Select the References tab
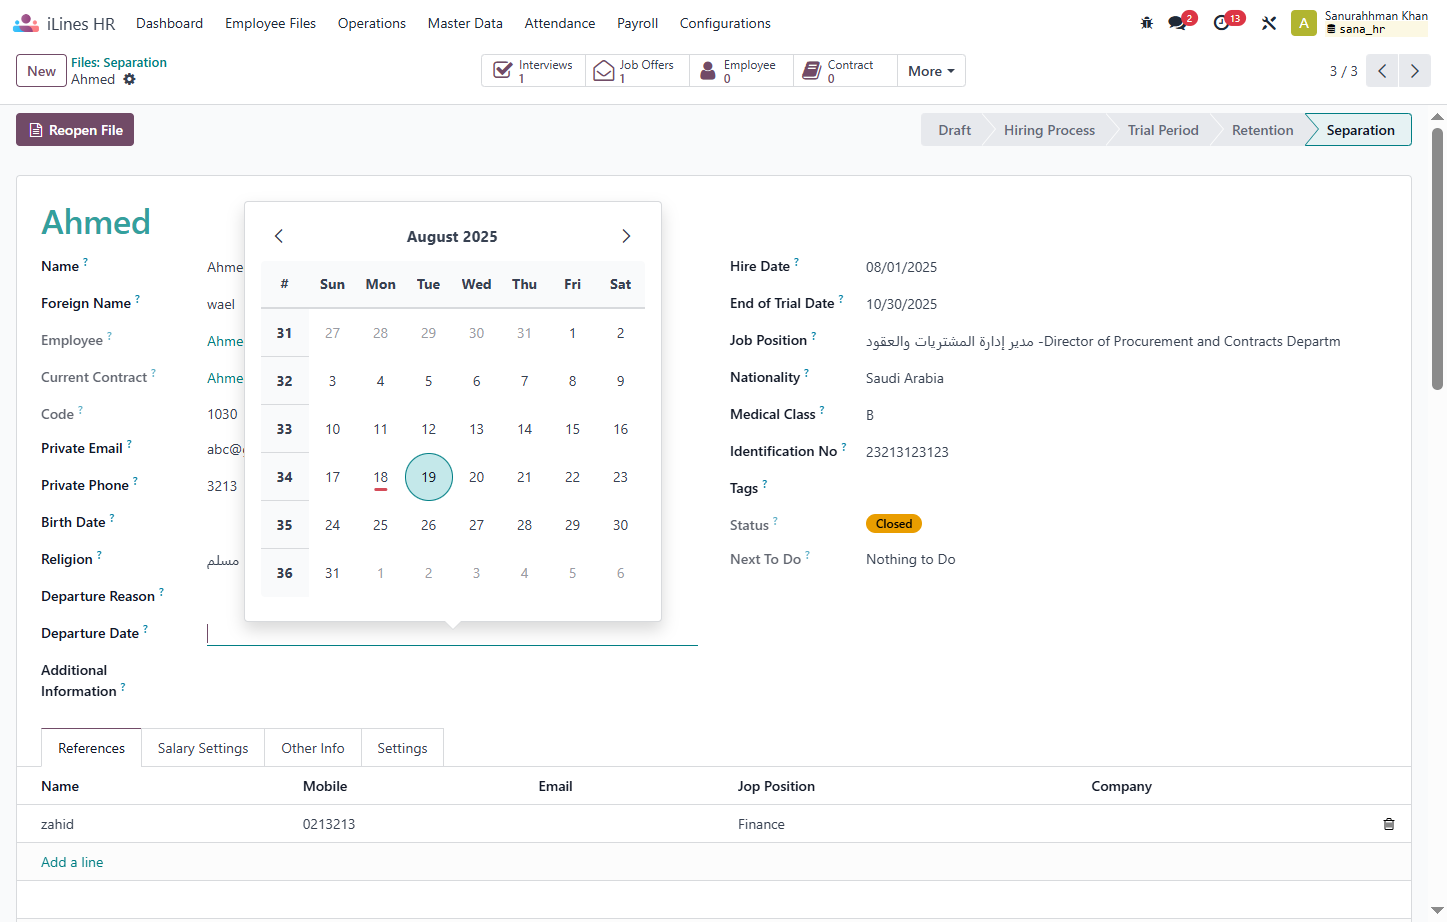Viewport: 1447px width, 922px height. click(x=91, y=748)
